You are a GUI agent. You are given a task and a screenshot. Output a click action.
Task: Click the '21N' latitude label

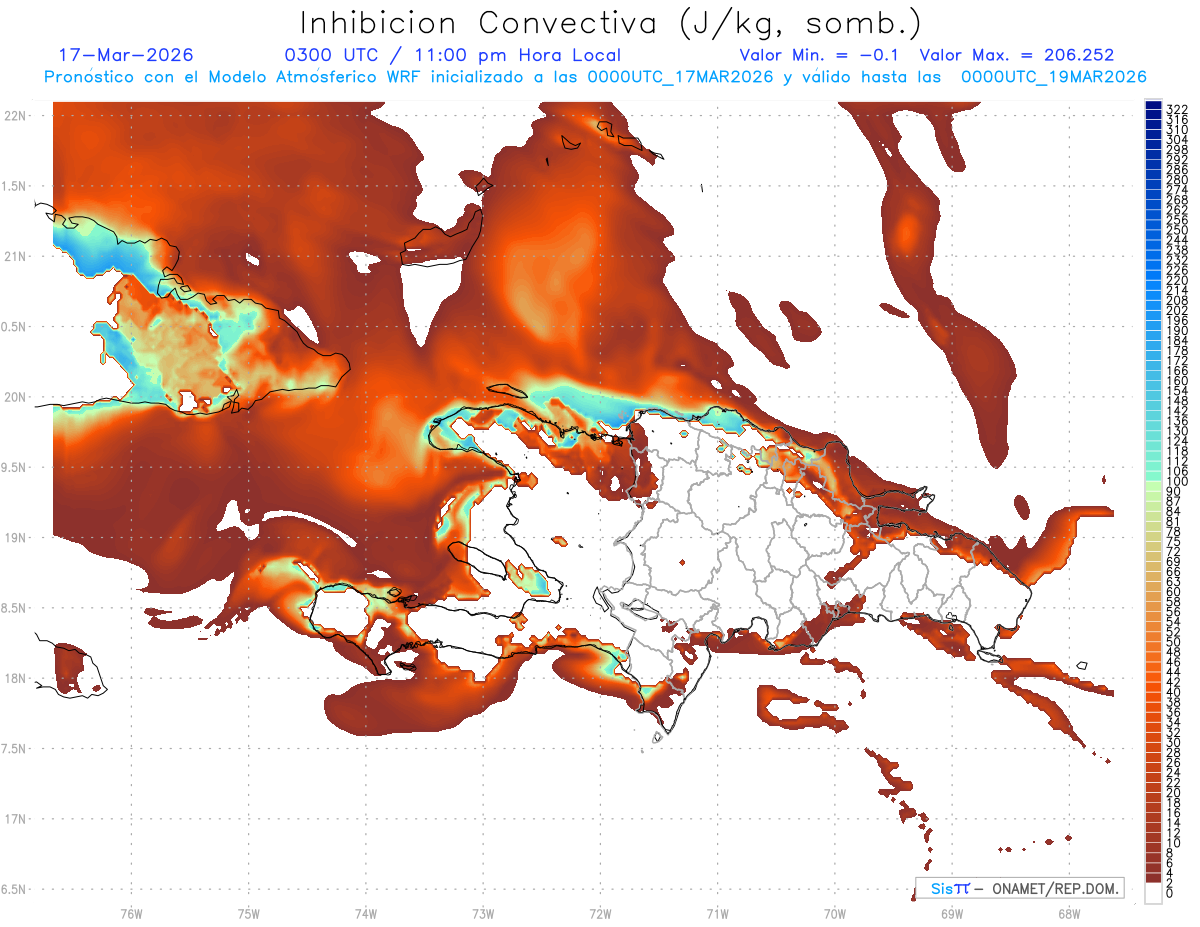click(16, 256)
